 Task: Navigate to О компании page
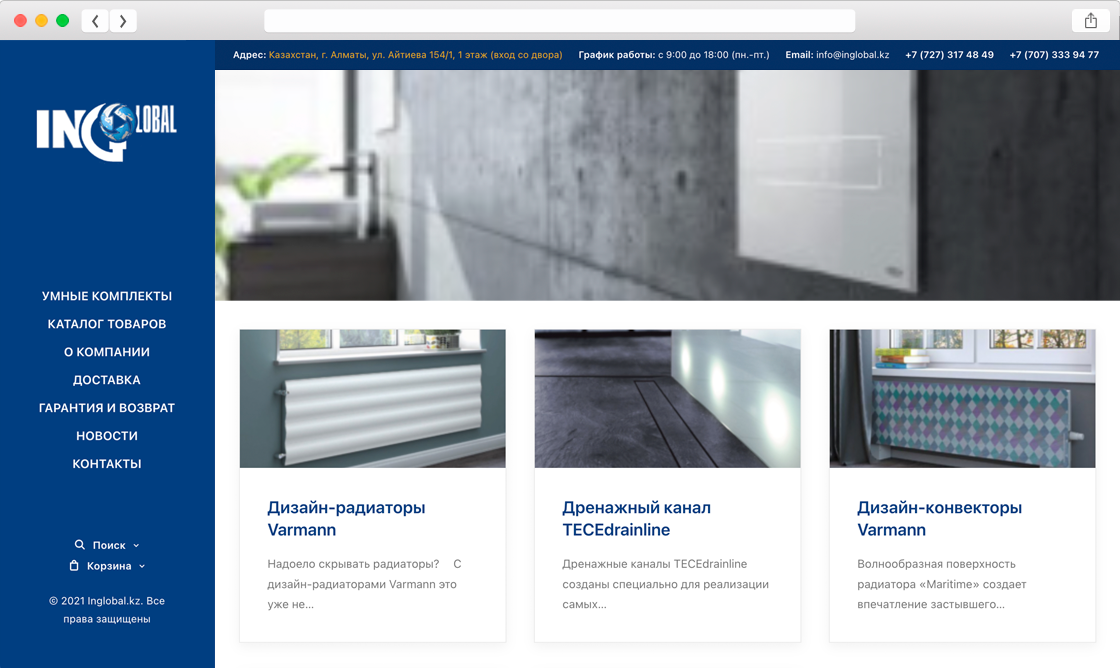(107, 352)
